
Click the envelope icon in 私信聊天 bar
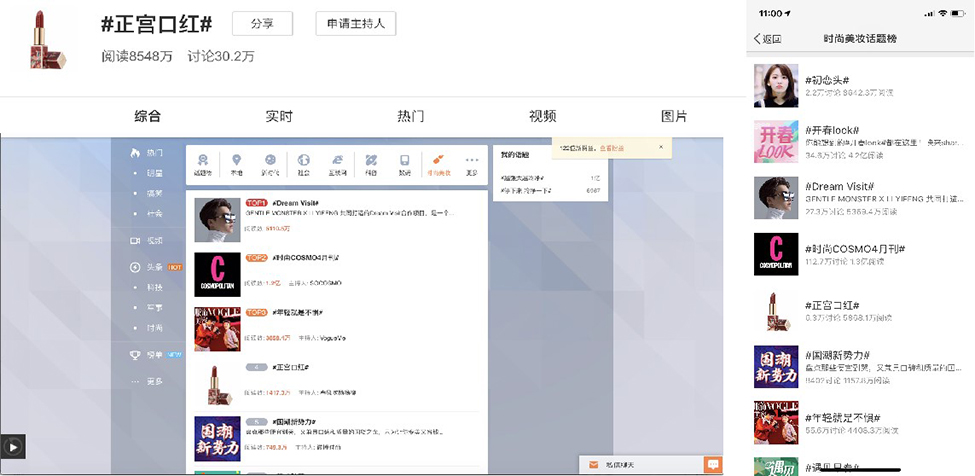(x=593, y=465)
